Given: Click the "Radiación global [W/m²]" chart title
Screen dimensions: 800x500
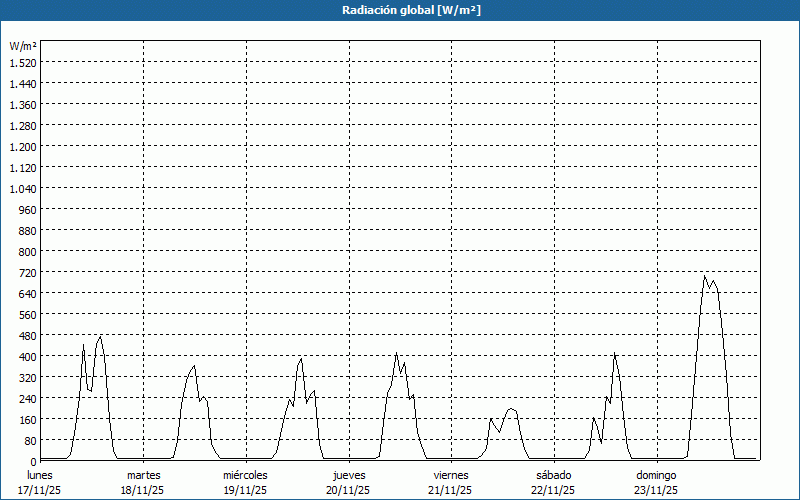Looking at the screenshot, I should tap(400, 10).
